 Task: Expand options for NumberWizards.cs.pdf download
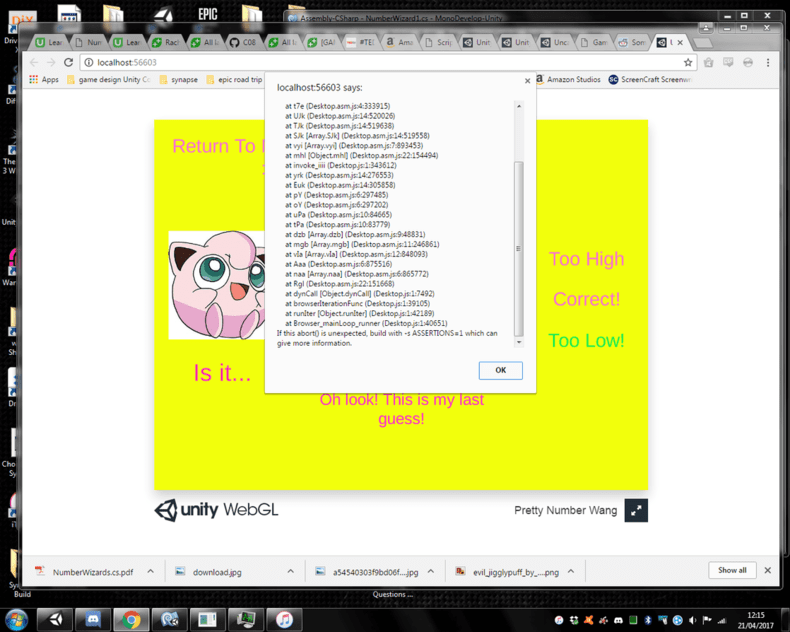(151, 572)
